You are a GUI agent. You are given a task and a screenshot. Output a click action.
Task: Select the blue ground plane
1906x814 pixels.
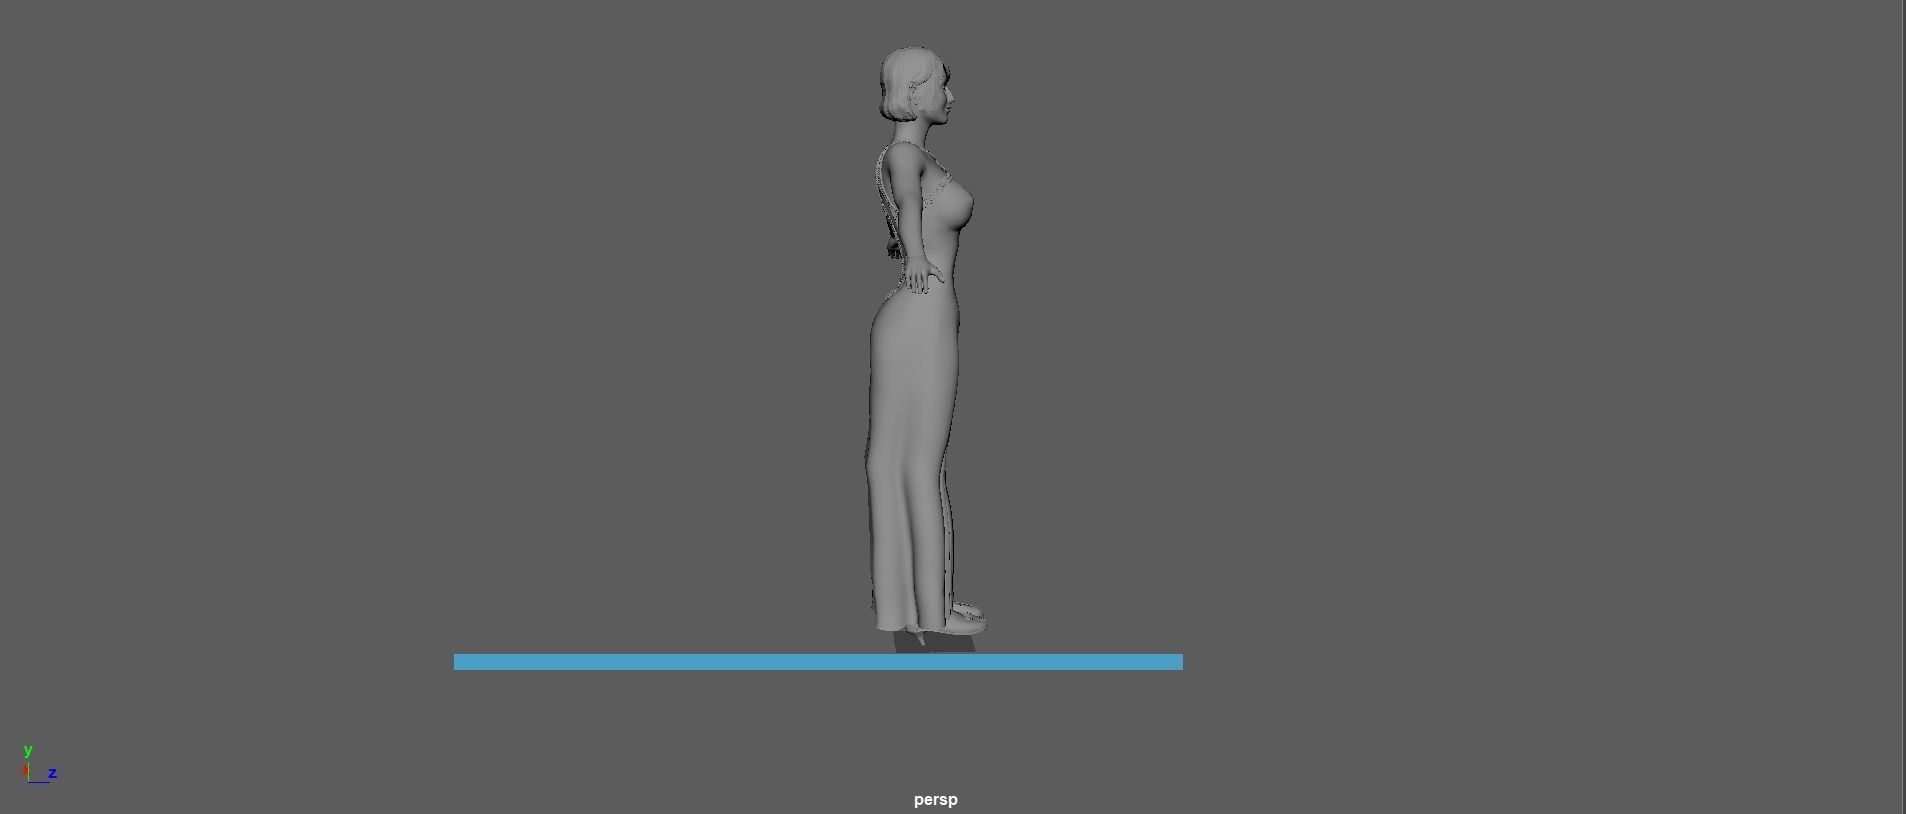tap(818, 662)
